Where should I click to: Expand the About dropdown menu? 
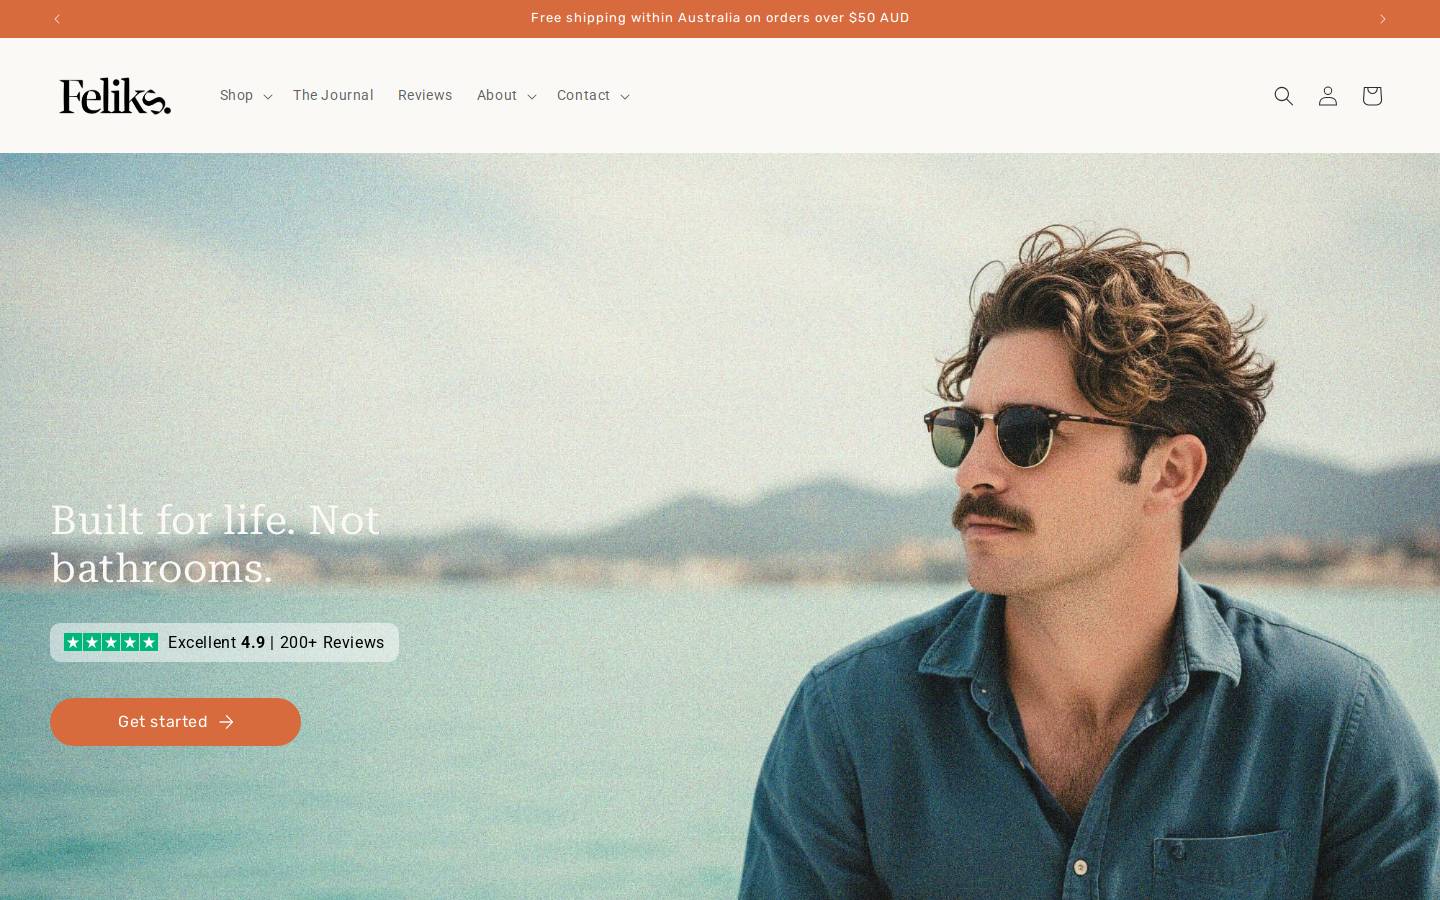pos(506,96)
